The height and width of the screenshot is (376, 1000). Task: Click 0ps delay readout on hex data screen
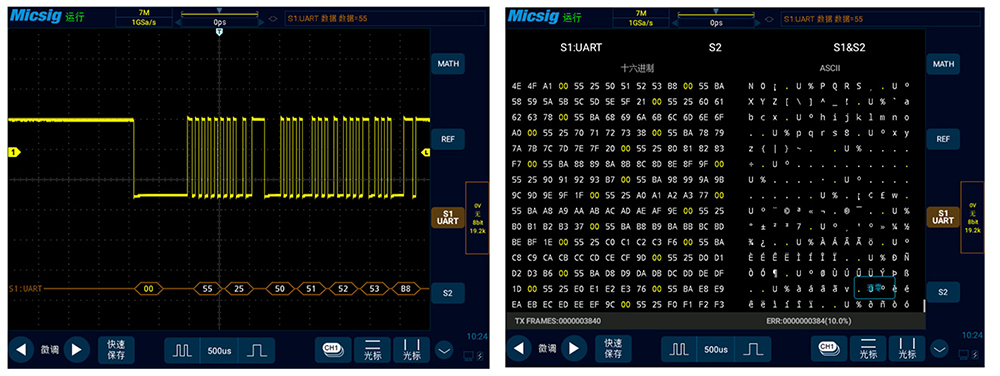[716, 22]
